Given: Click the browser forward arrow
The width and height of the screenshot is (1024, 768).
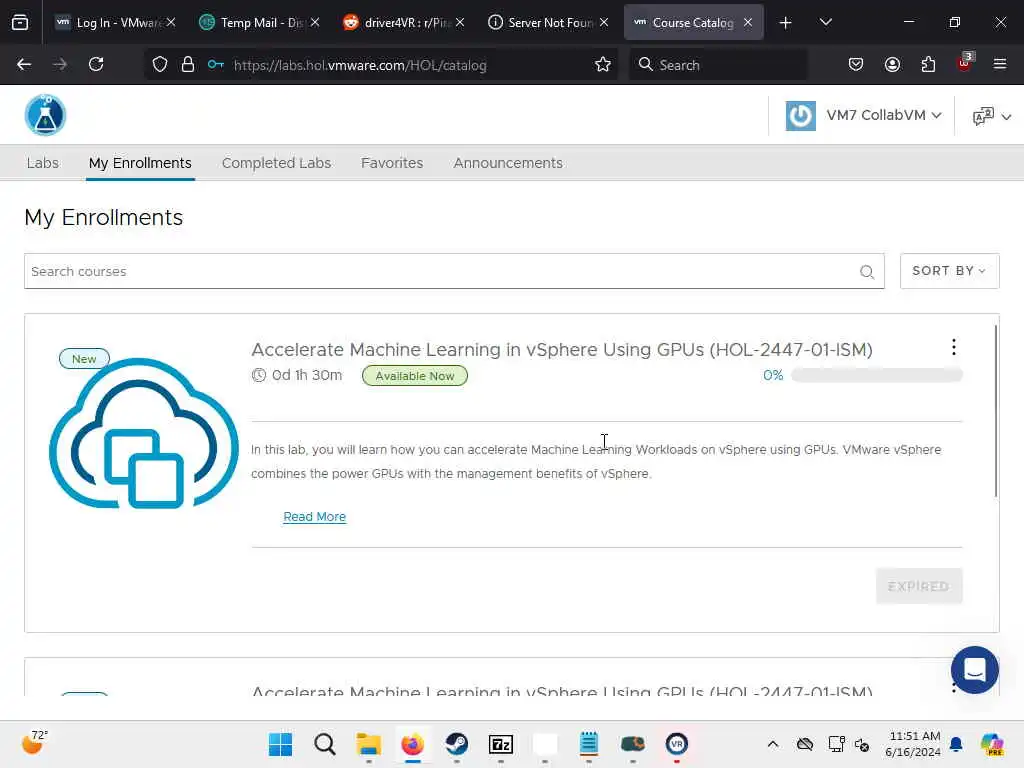Looking at the screenshot, I should 60,65.
